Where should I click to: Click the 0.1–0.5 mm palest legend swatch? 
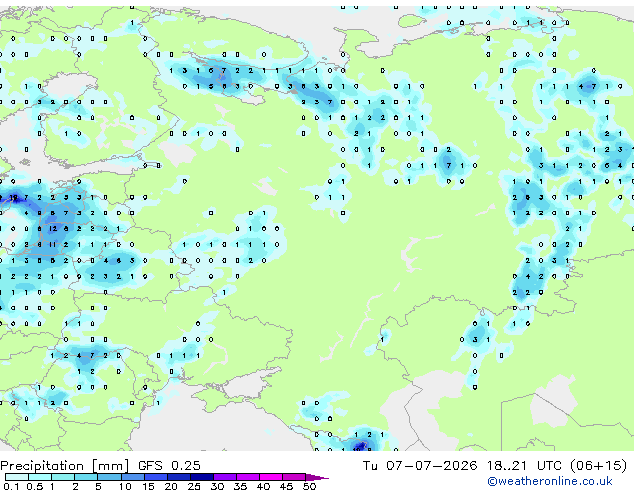pyautogui.click(x=17, y=477)
